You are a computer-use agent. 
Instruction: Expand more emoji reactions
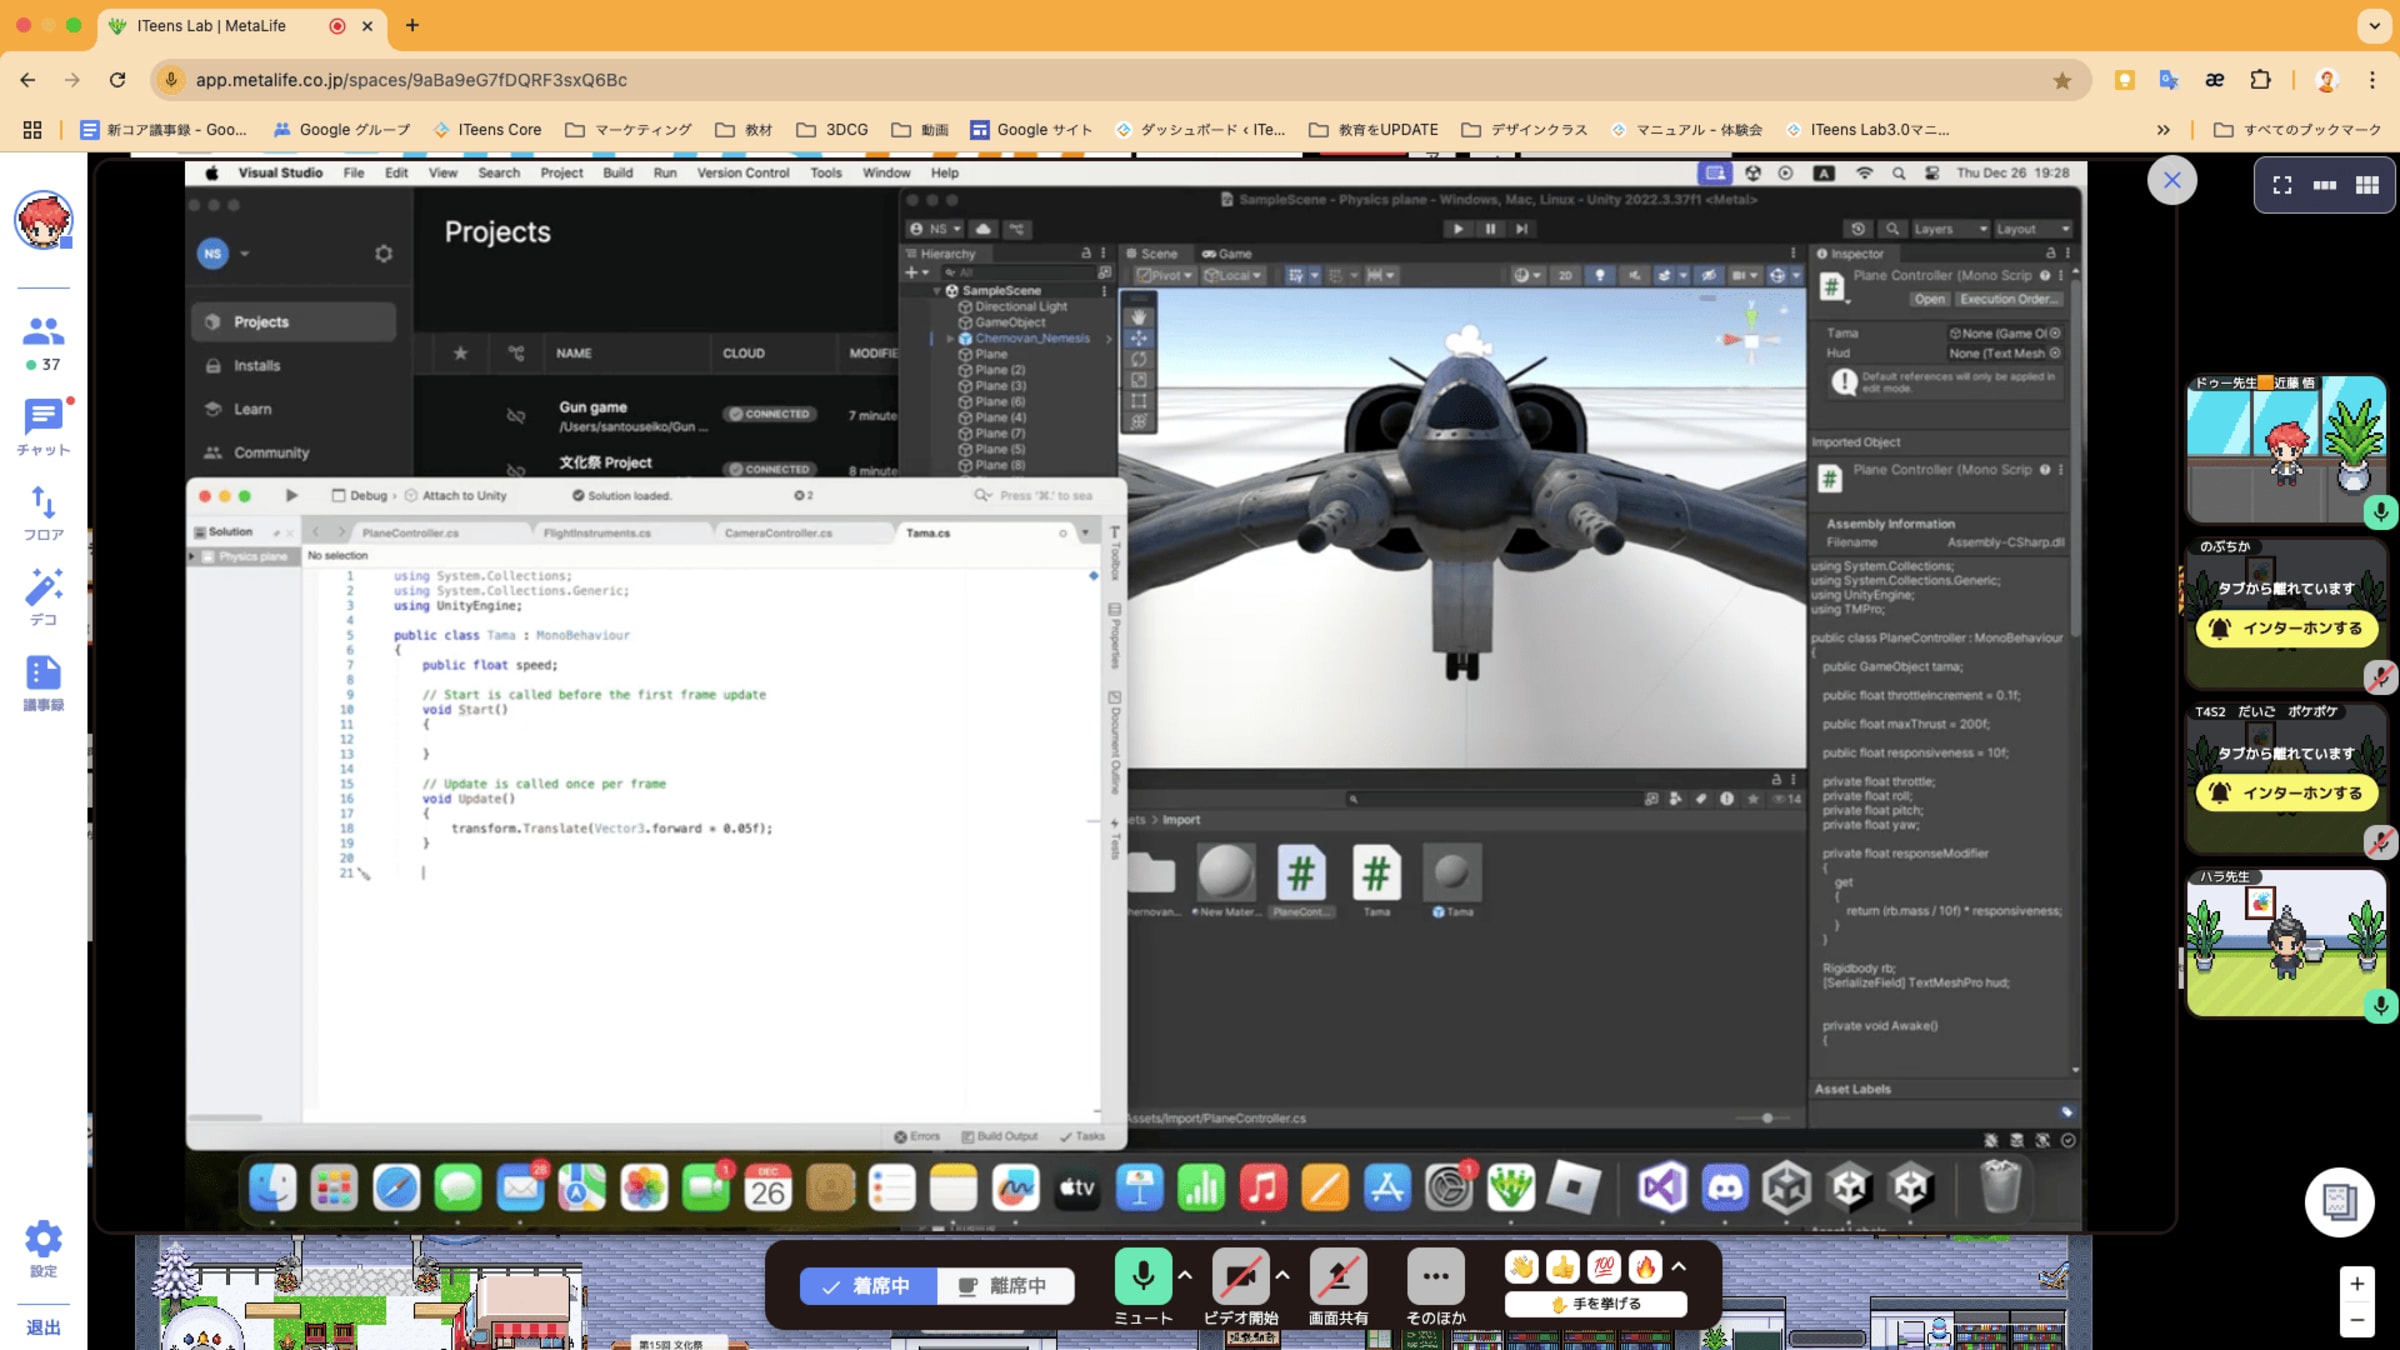point(1679,1267)
